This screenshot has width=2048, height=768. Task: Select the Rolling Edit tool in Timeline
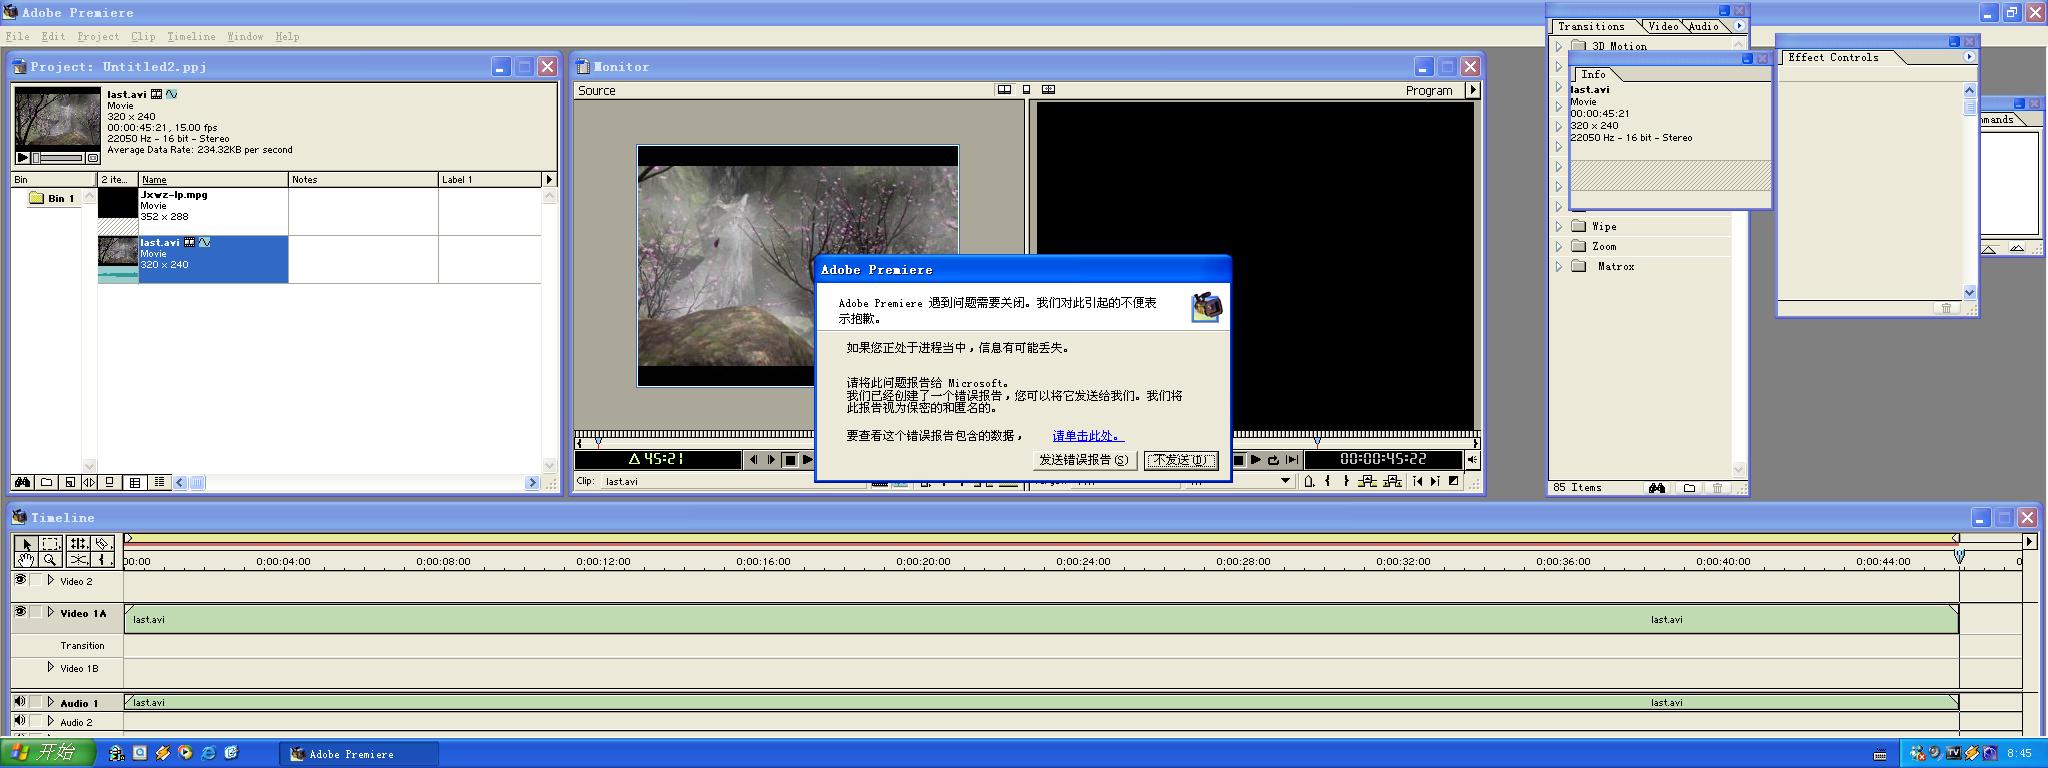[78, 544]
